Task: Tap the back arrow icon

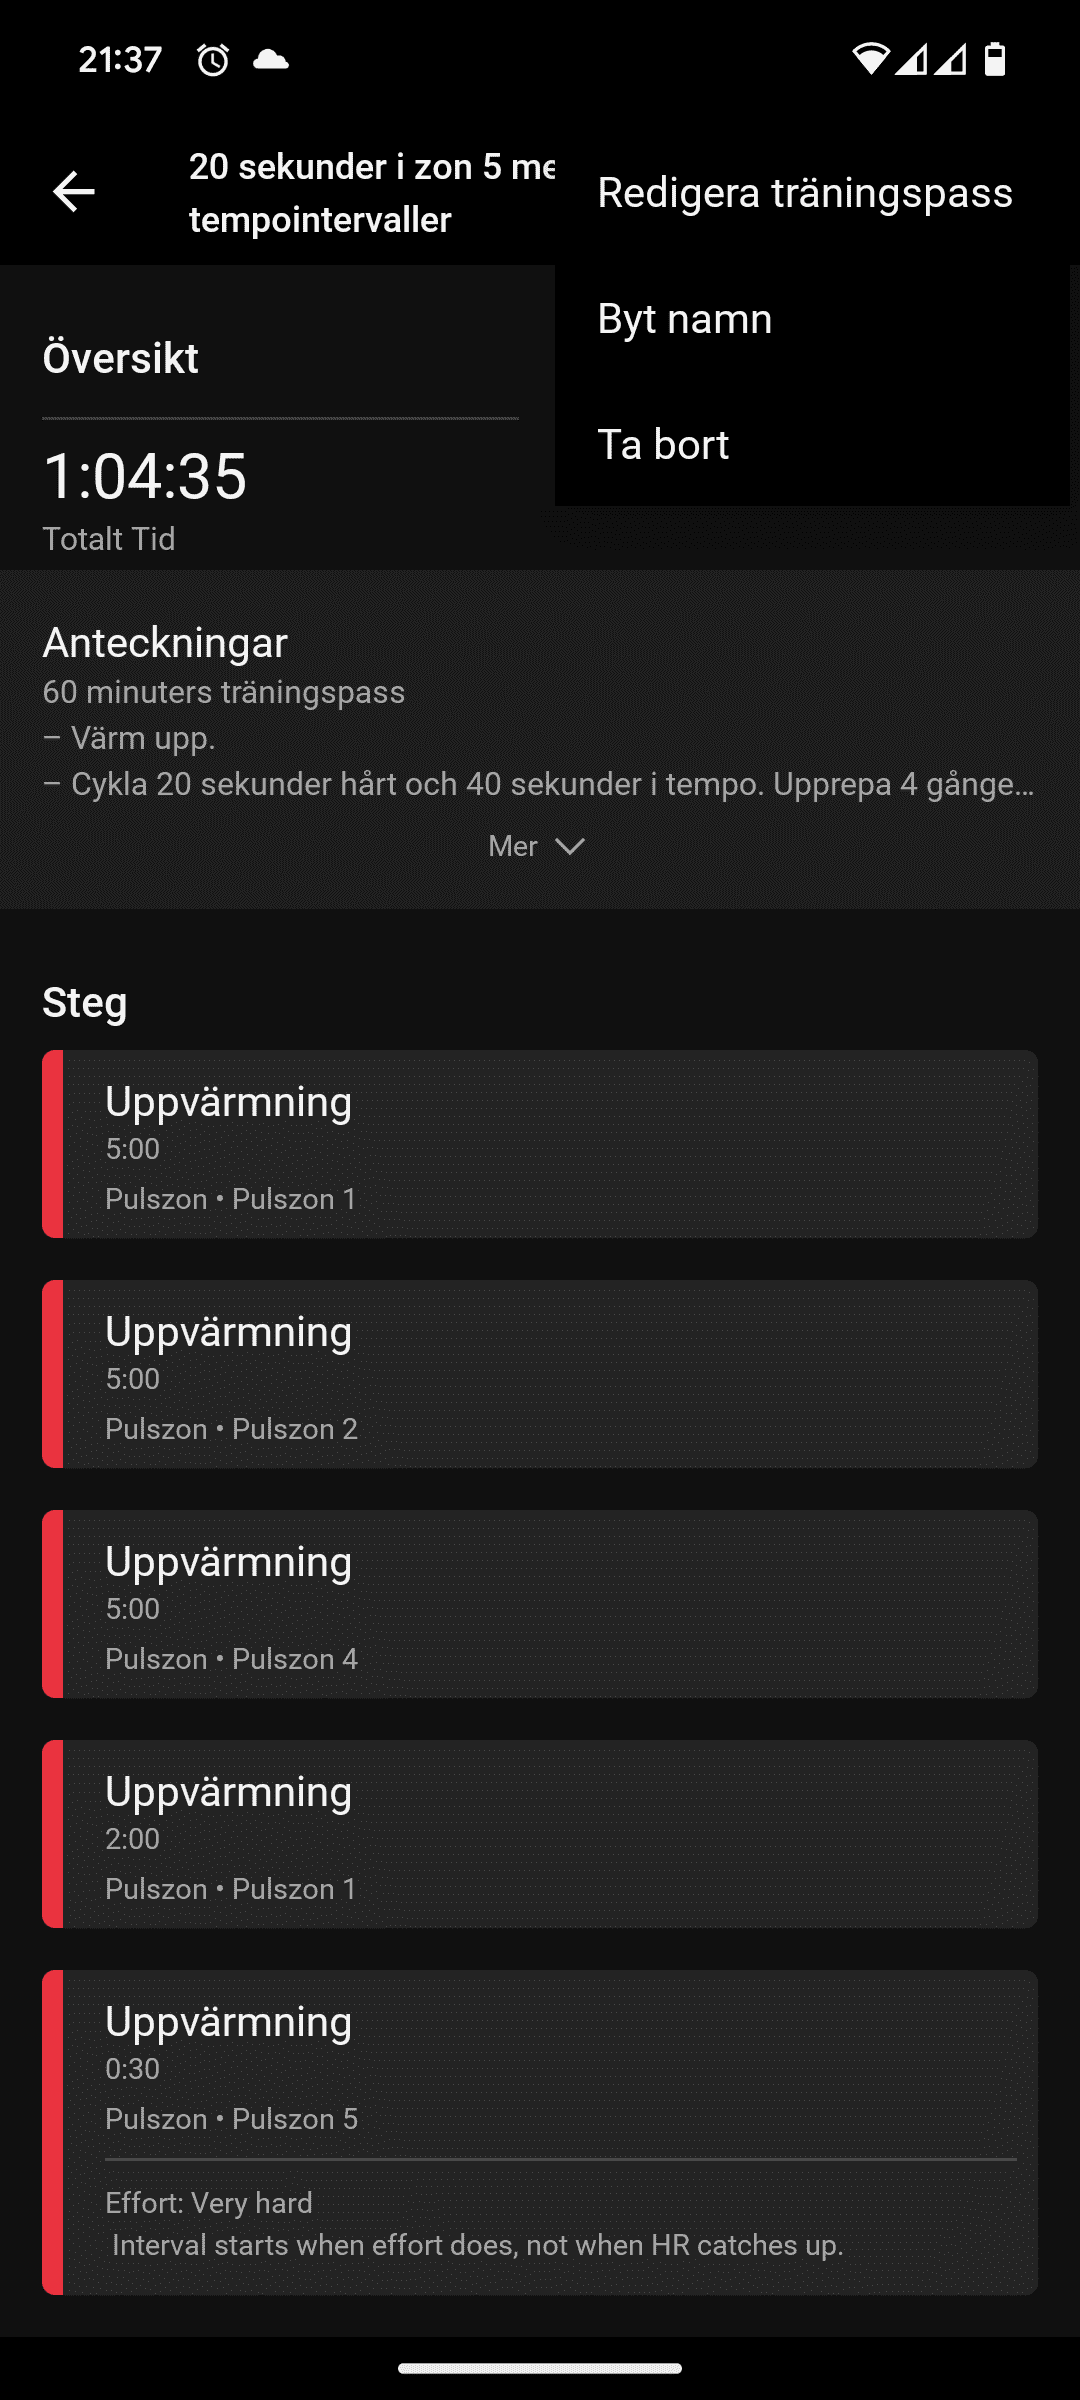Action: click(x=73, y=192)
